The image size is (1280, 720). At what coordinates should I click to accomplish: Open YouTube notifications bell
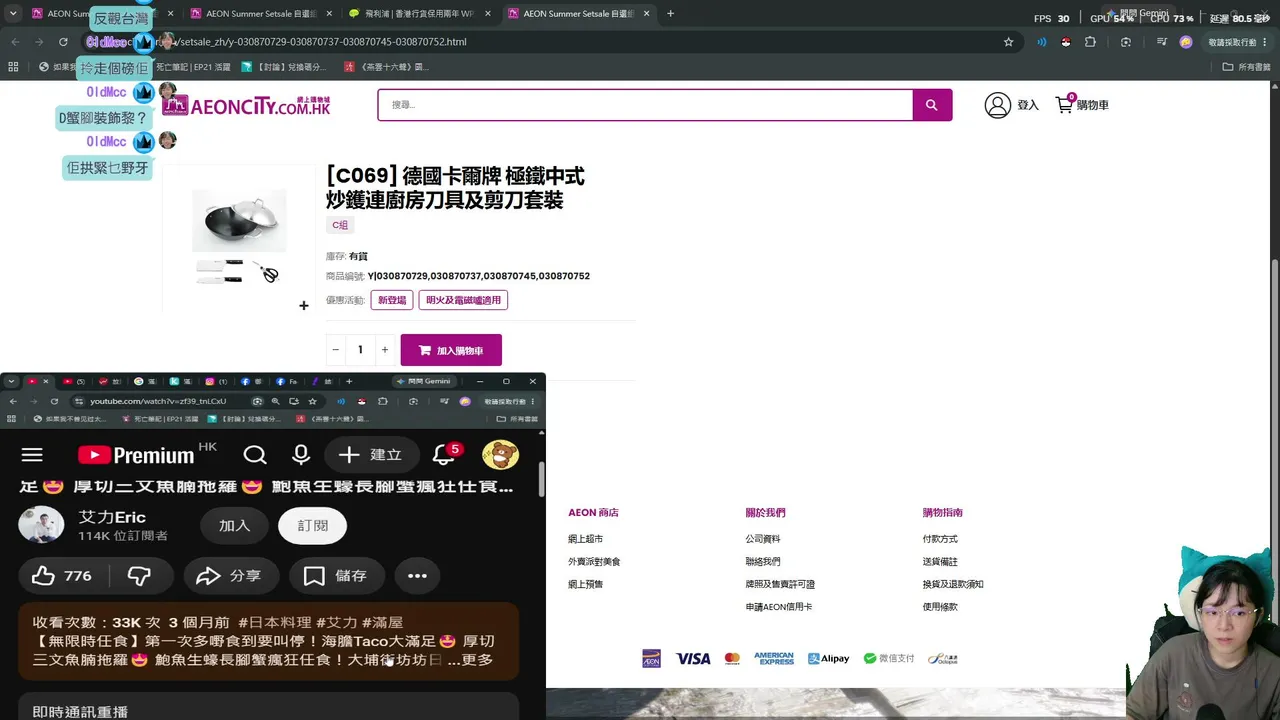[x=444, y=455]
